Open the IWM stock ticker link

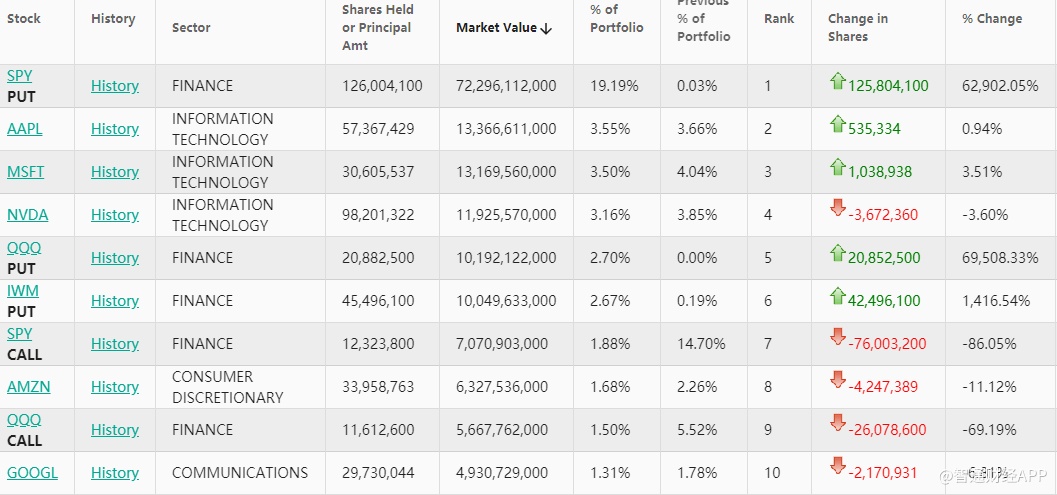click(x=21, y=291)
